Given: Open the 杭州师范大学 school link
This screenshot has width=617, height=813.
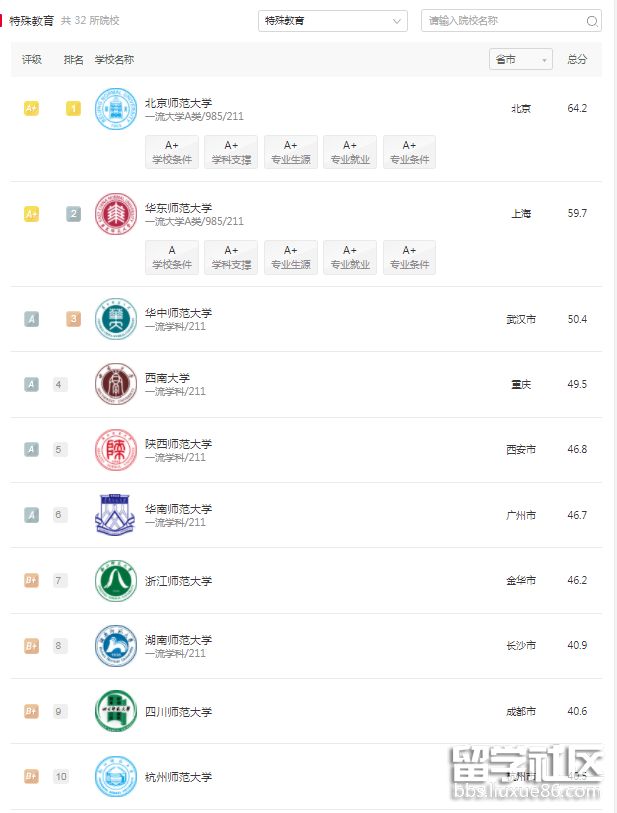Looking at the screenshot, I should [178, 777].
